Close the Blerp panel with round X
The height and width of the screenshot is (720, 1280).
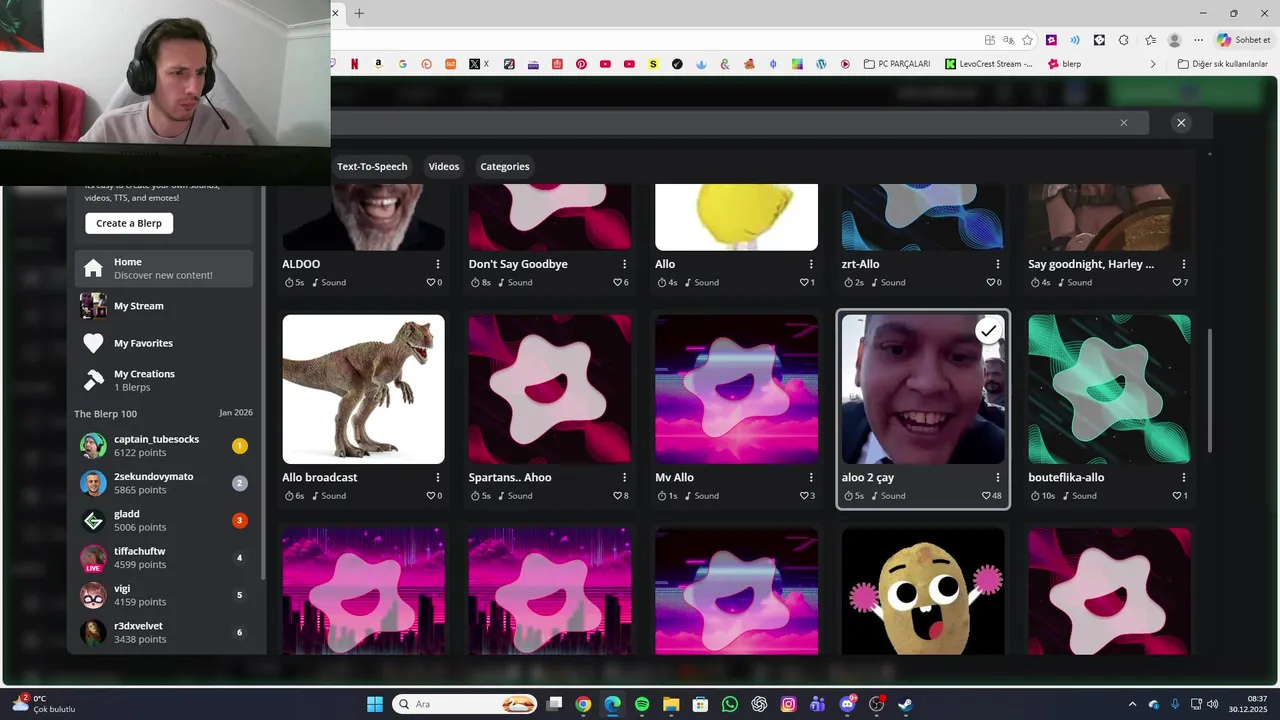[x=1181, y=123]
